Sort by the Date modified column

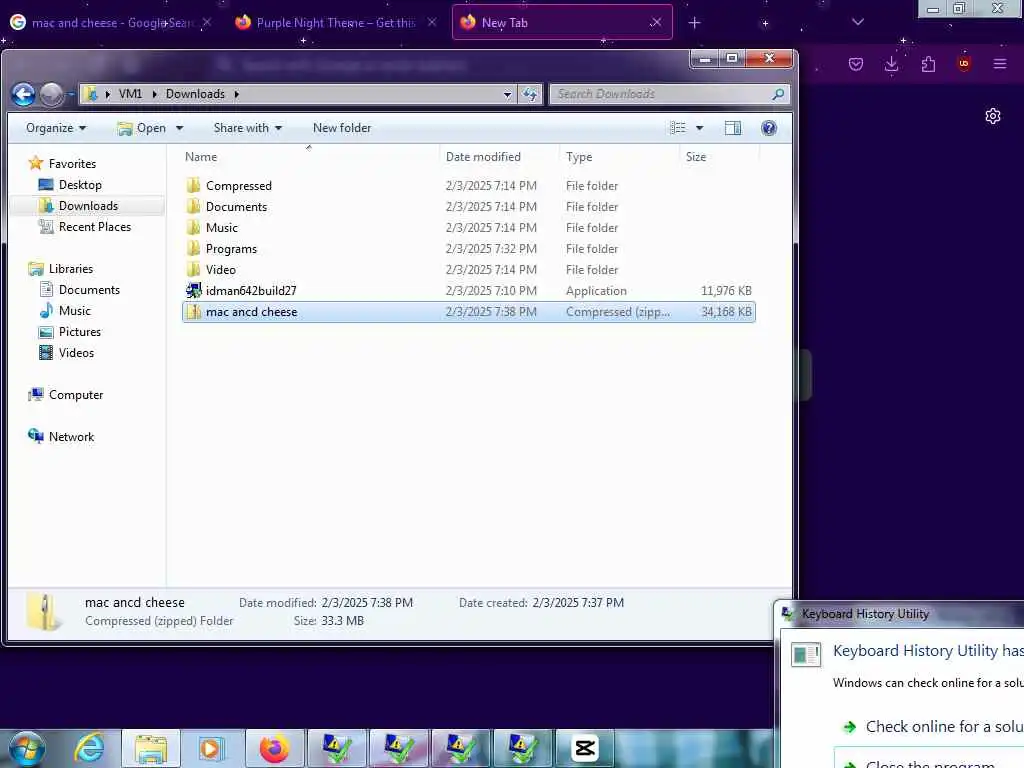[483, 157]
